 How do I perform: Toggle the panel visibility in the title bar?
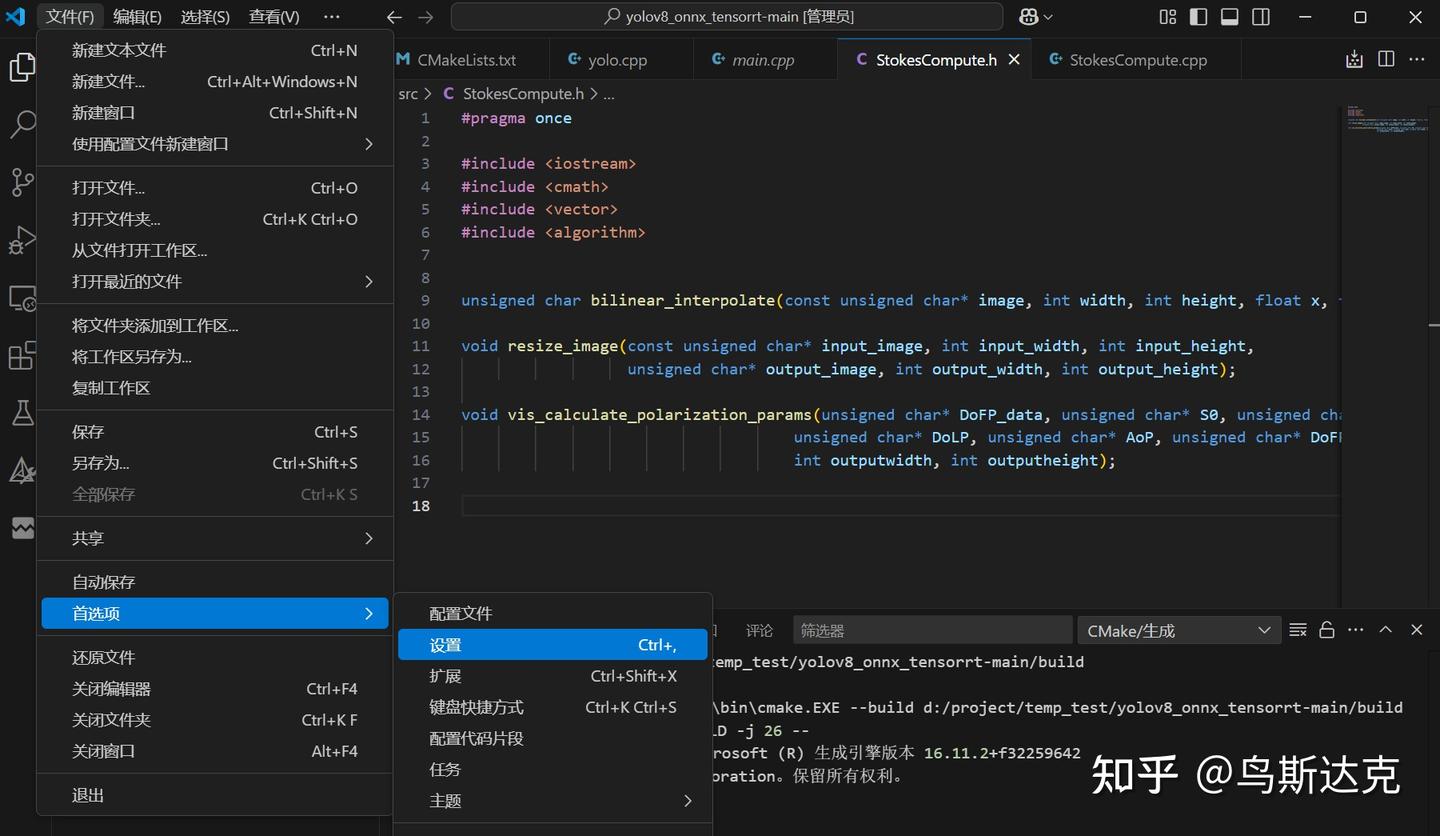(x=1231, y=17)
